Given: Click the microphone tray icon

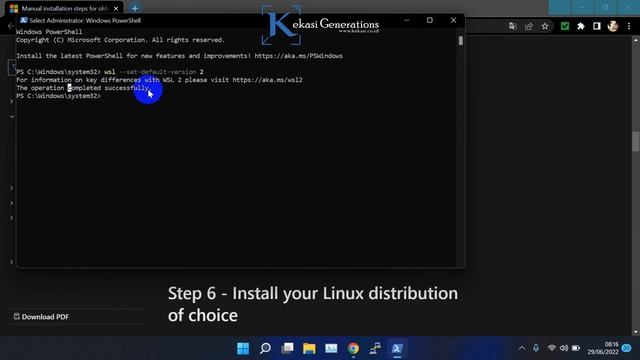Looking at the screenshot, I should 536,348.
